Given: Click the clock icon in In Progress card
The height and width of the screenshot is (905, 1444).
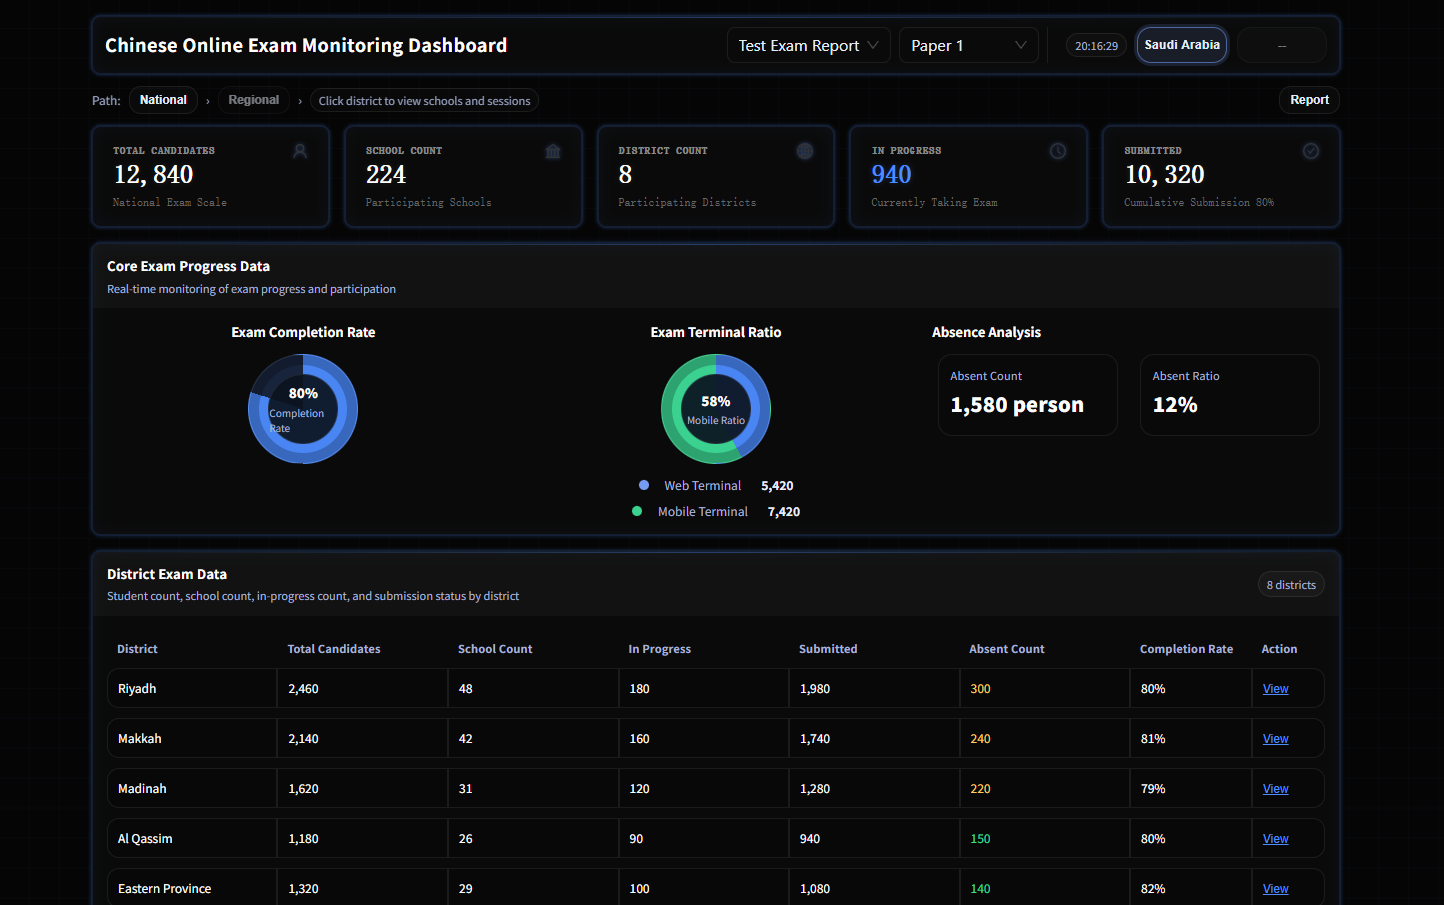Looking at the screenshot, I should [x=1058, y=151].
